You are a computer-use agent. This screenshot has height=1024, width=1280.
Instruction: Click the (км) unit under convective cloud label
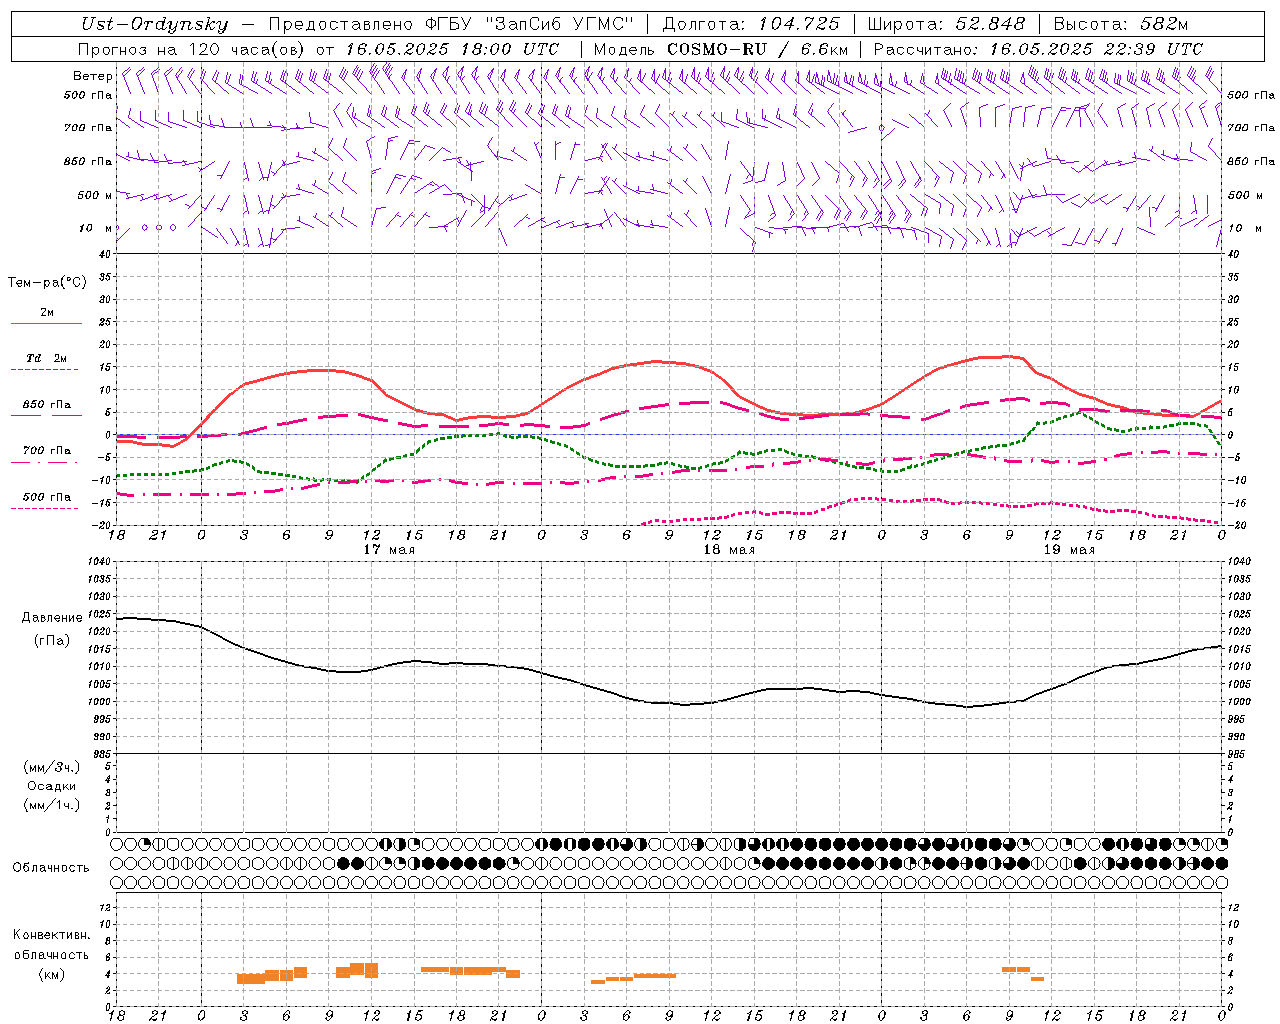[x=52, y=974]
